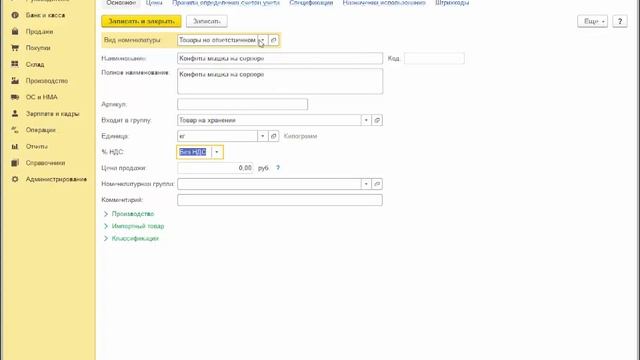Open the Единица dropdown arrow

tap(263, 136)
